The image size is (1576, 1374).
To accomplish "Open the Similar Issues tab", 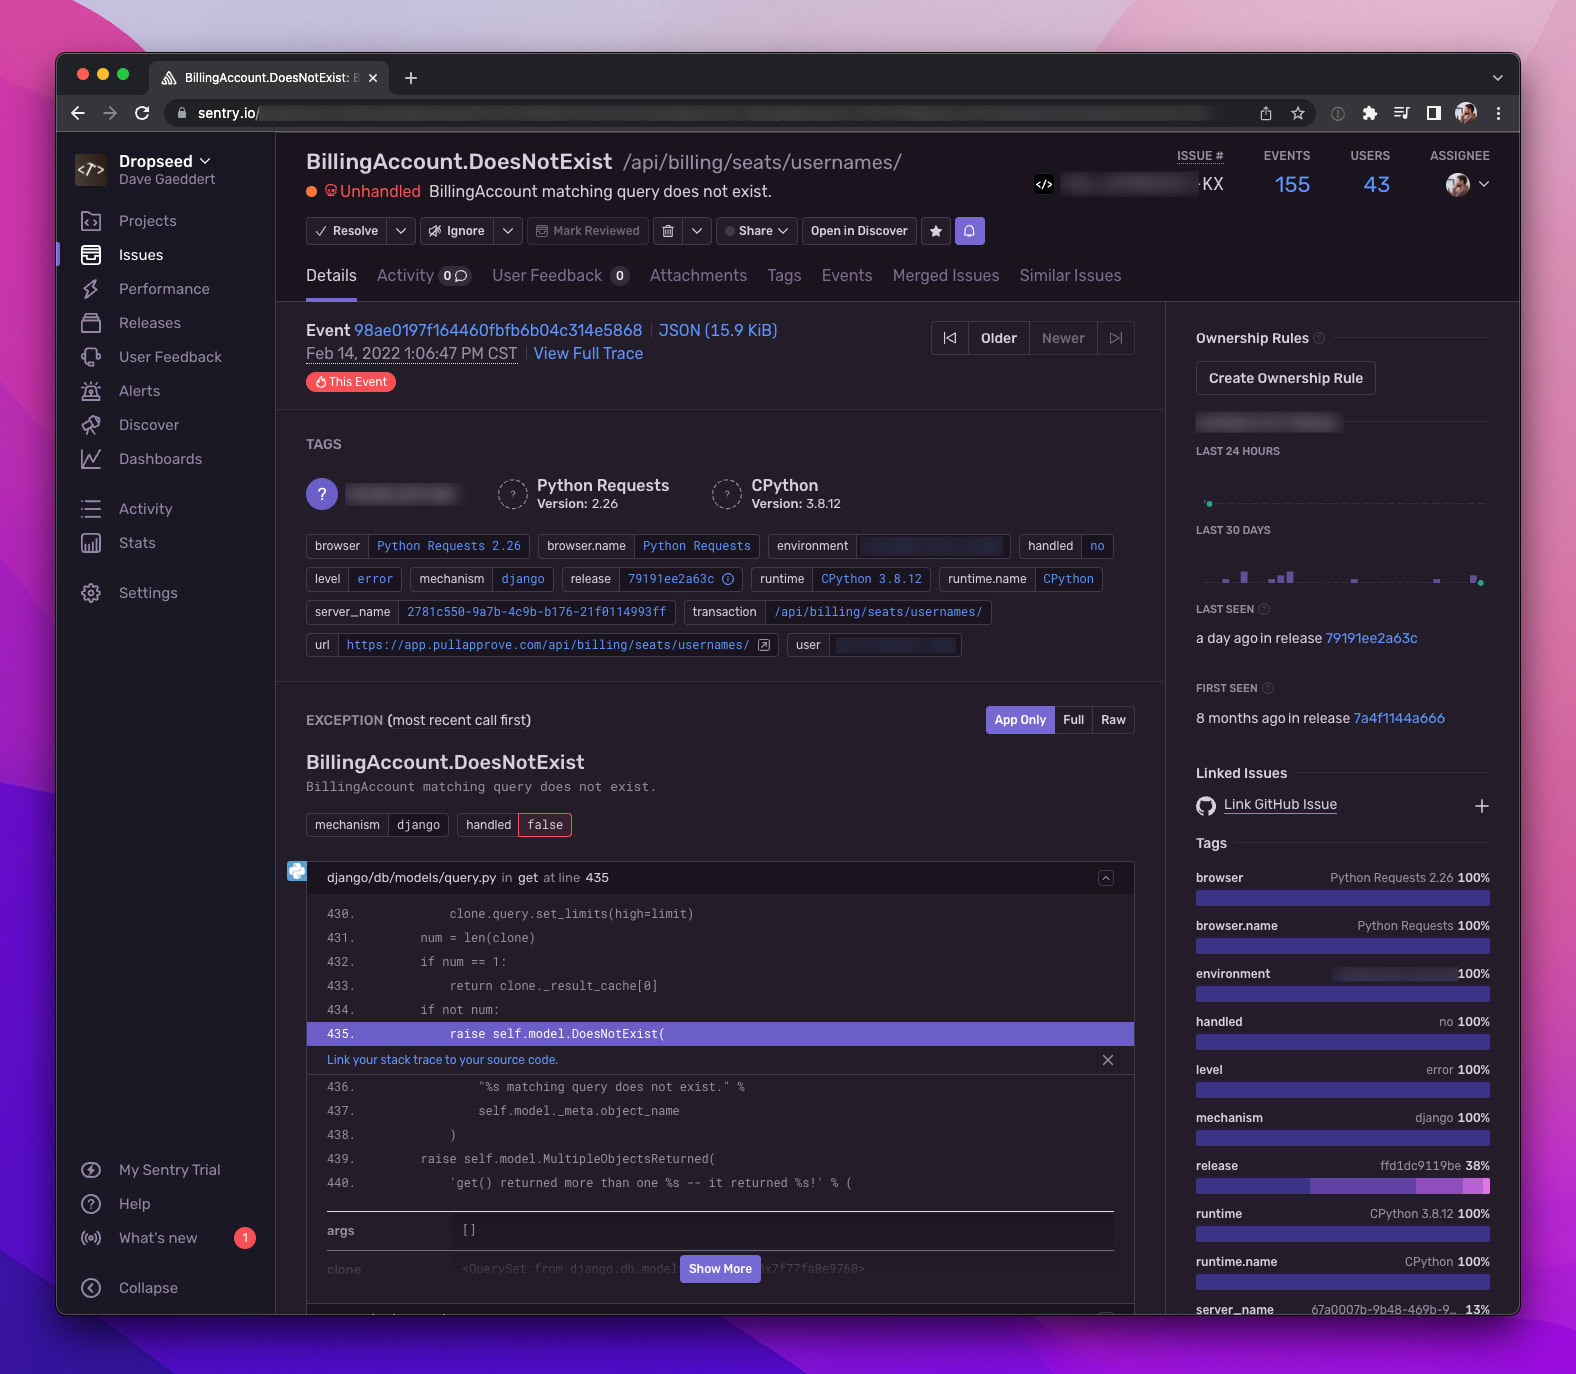I will coord(1070,276).
